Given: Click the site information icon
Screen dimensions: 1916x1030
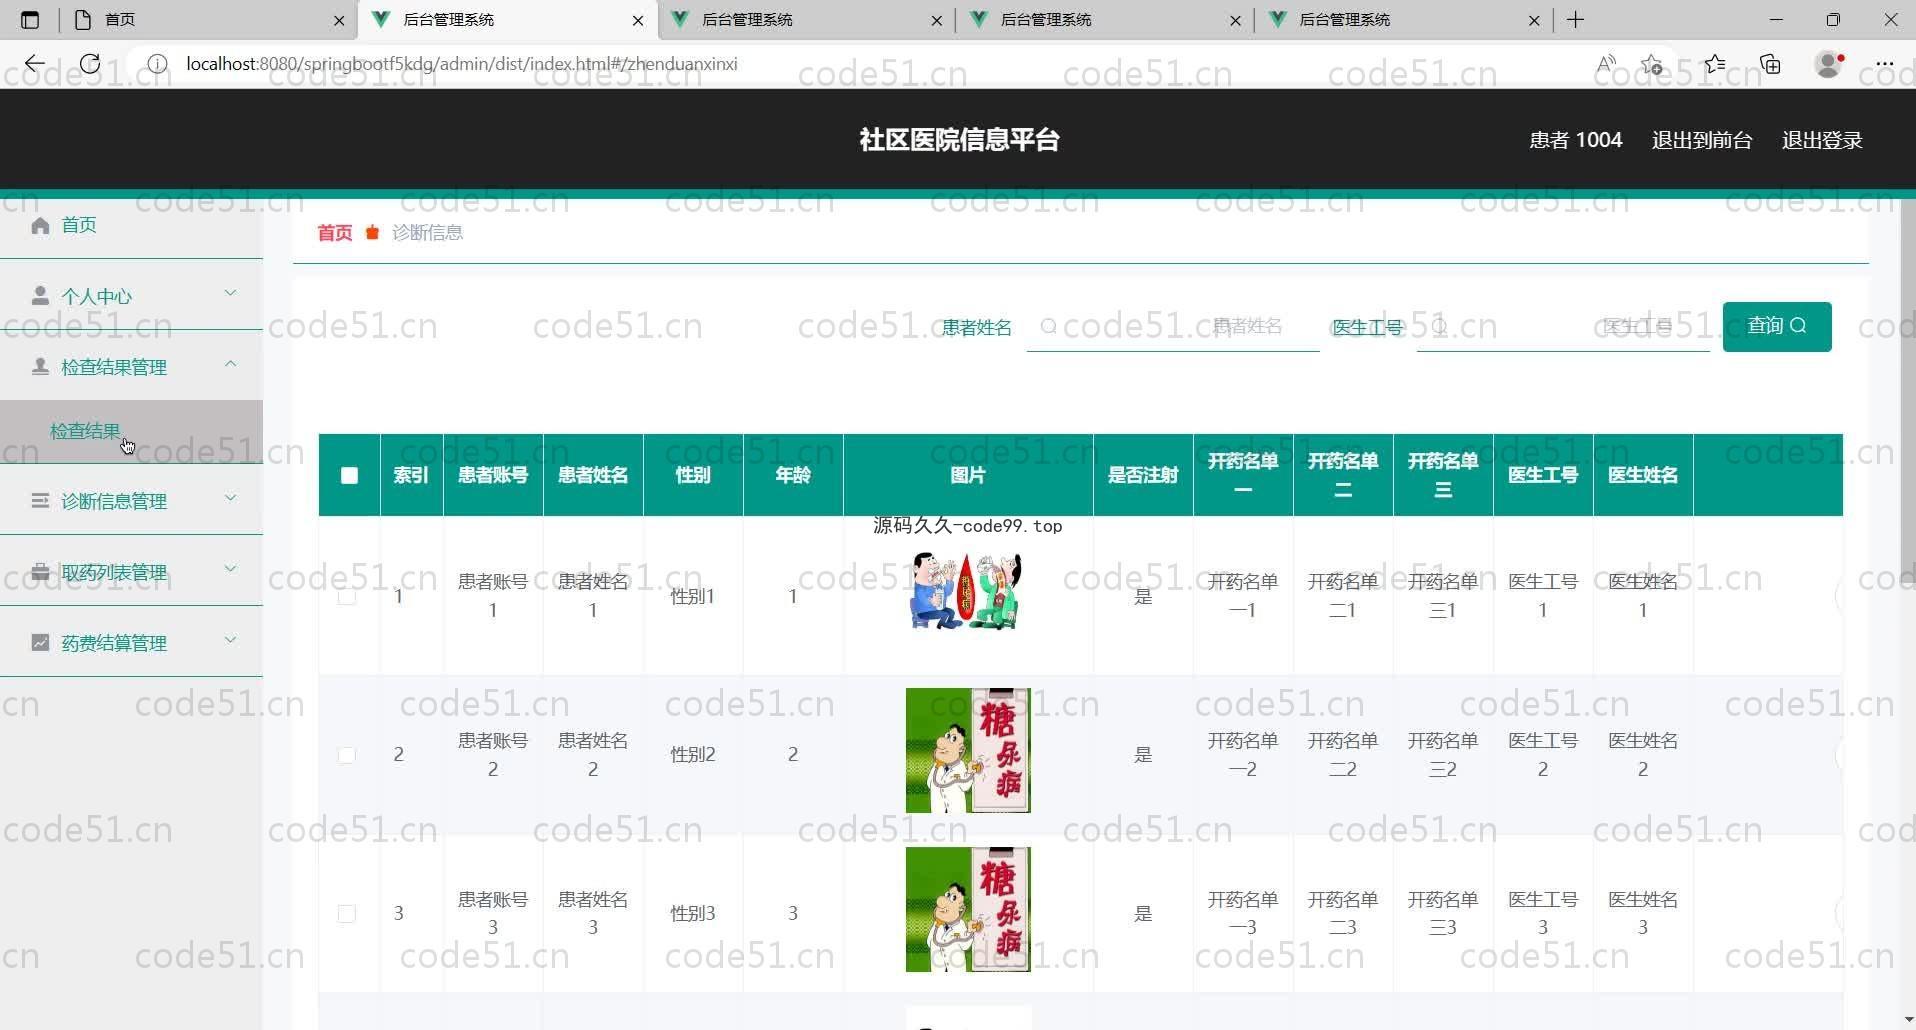Looking at the screenshot, I should tap(157, 64).
